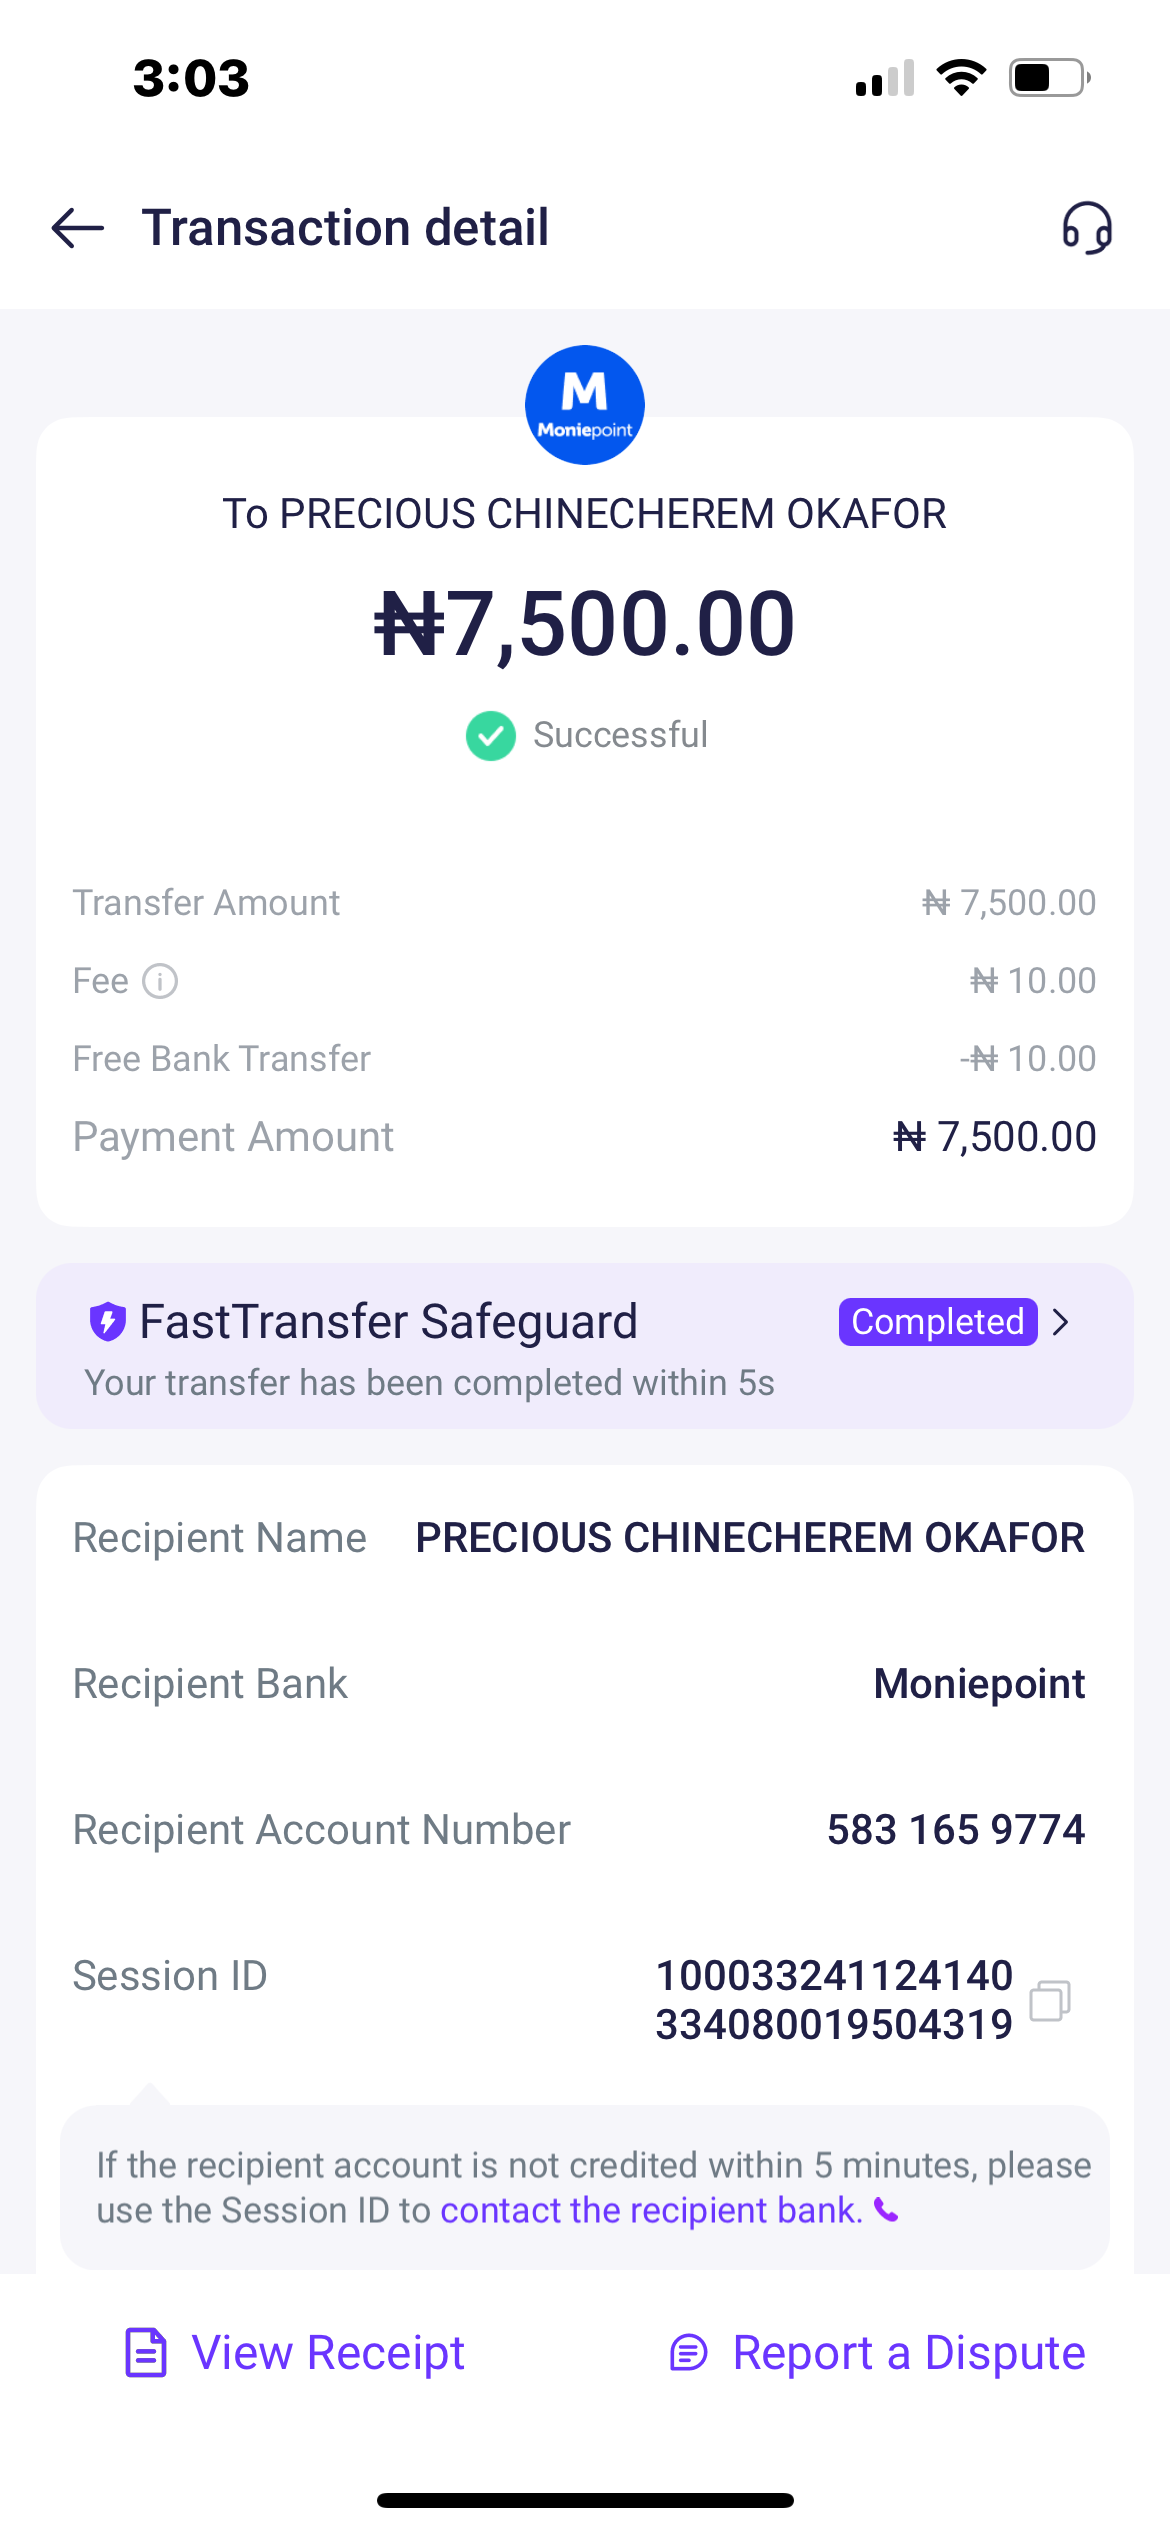This screenshot has width=1170, height=2532.
Task: Tap the green Successful checkmark icon
Action: [491, 736]
